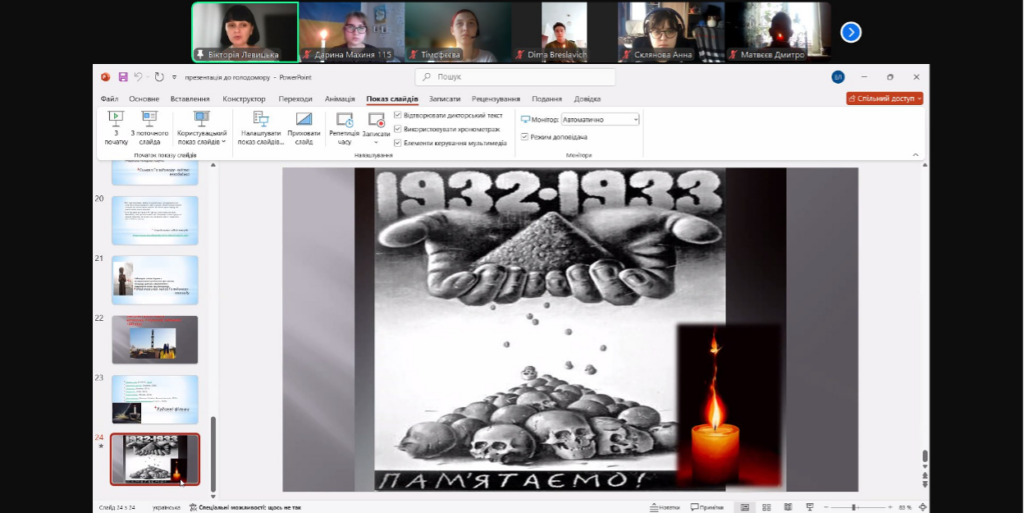Switch to the Переходи tab
1024x513 pixels.
(295, 99)
